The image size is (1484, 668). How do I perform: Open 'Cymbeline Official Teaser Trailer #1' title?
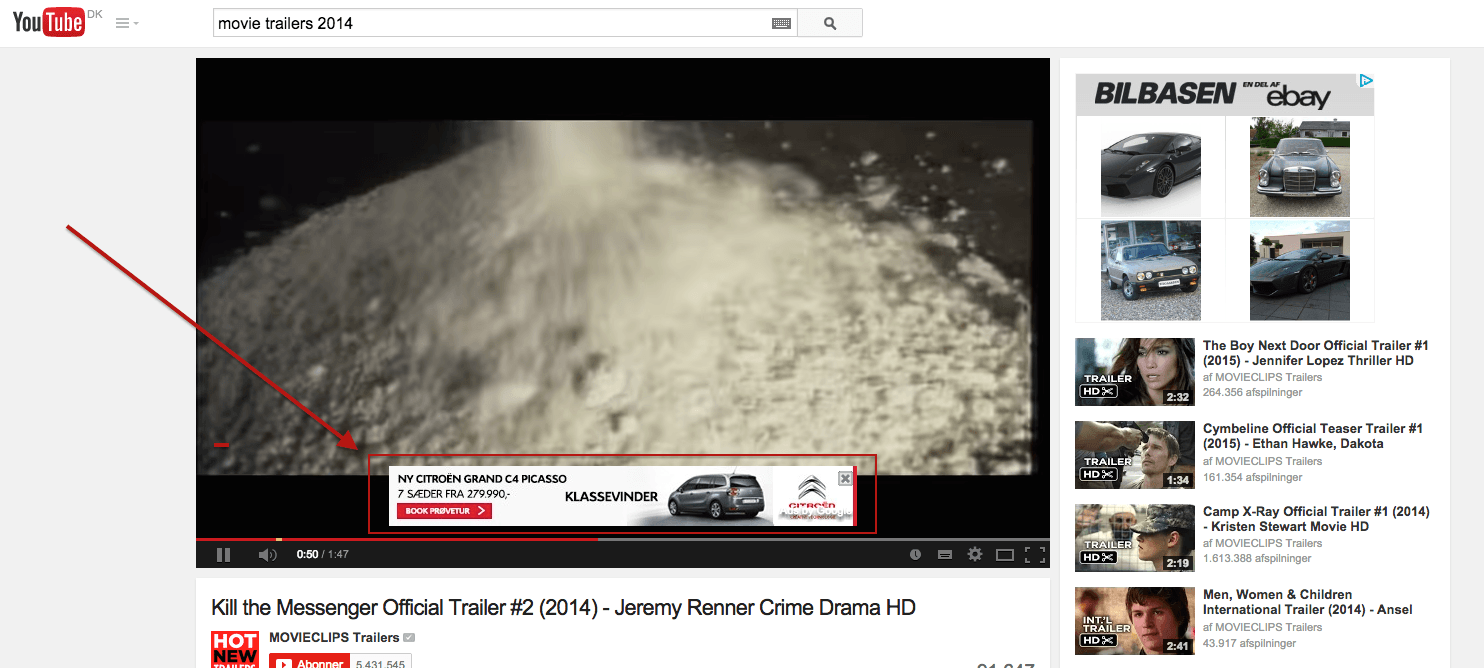pyautogui.click(x=1313, y=436)
